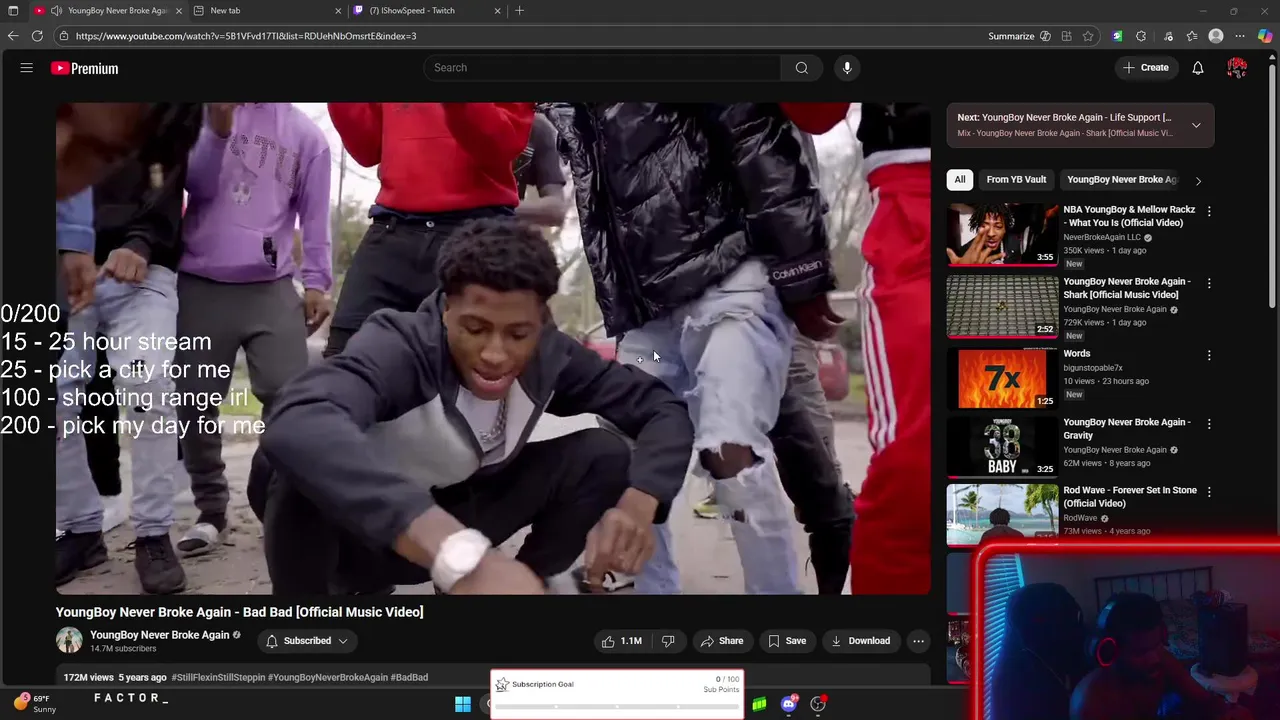Go back with browser back arrow

13,36
